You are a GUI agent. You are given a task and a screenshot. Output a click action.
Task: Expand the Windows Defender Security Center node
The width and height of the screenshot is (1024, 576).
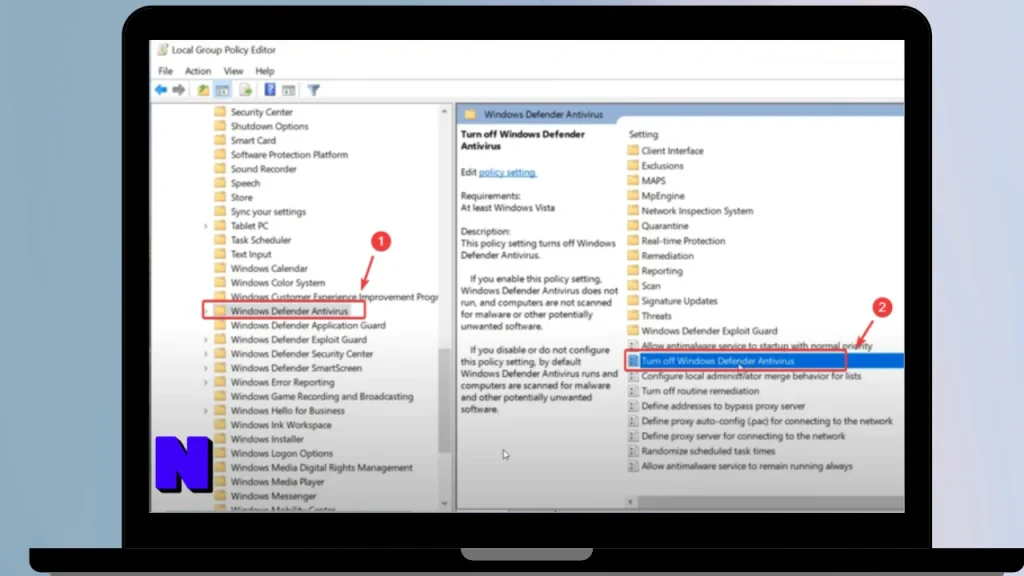coord(206,354)
